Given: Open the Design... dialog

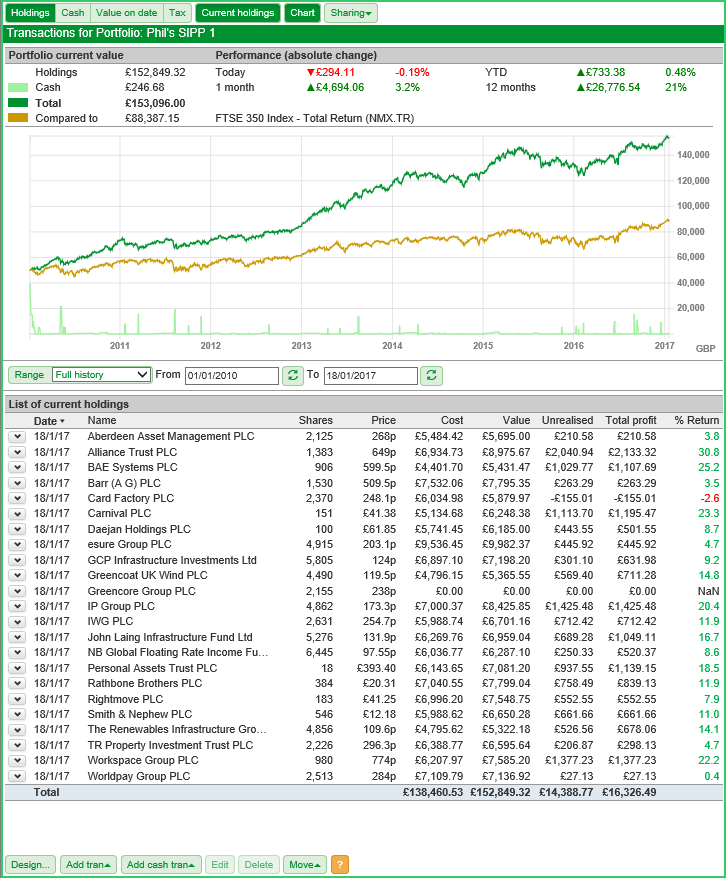Looking at the screenshot, I should click(30, 865).
